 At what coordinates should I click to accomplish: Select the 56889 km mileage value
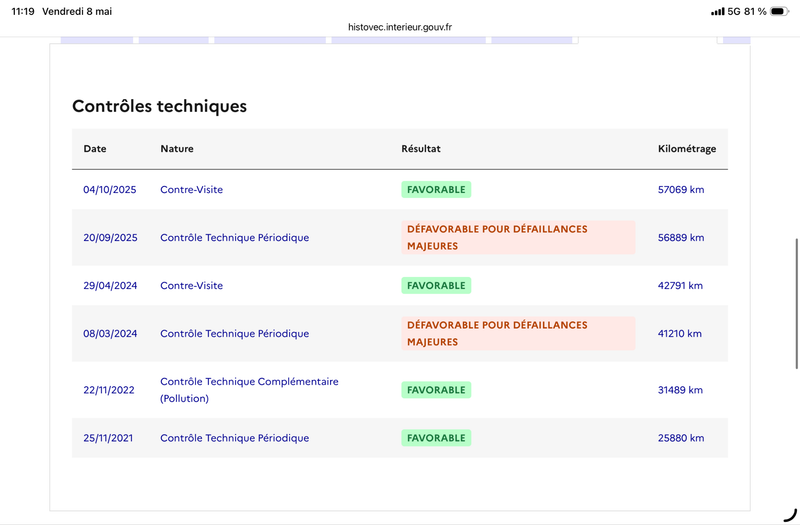point(681,237)
